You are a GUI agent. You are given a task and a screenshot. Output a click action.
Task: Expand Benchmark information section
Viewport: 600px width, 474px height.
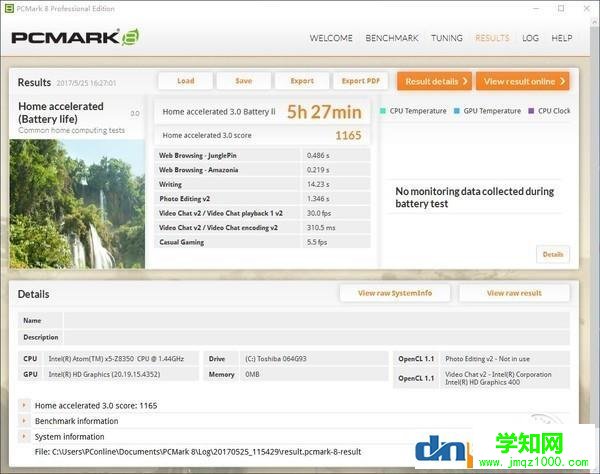pyautogui.click(x=24, y=421)
